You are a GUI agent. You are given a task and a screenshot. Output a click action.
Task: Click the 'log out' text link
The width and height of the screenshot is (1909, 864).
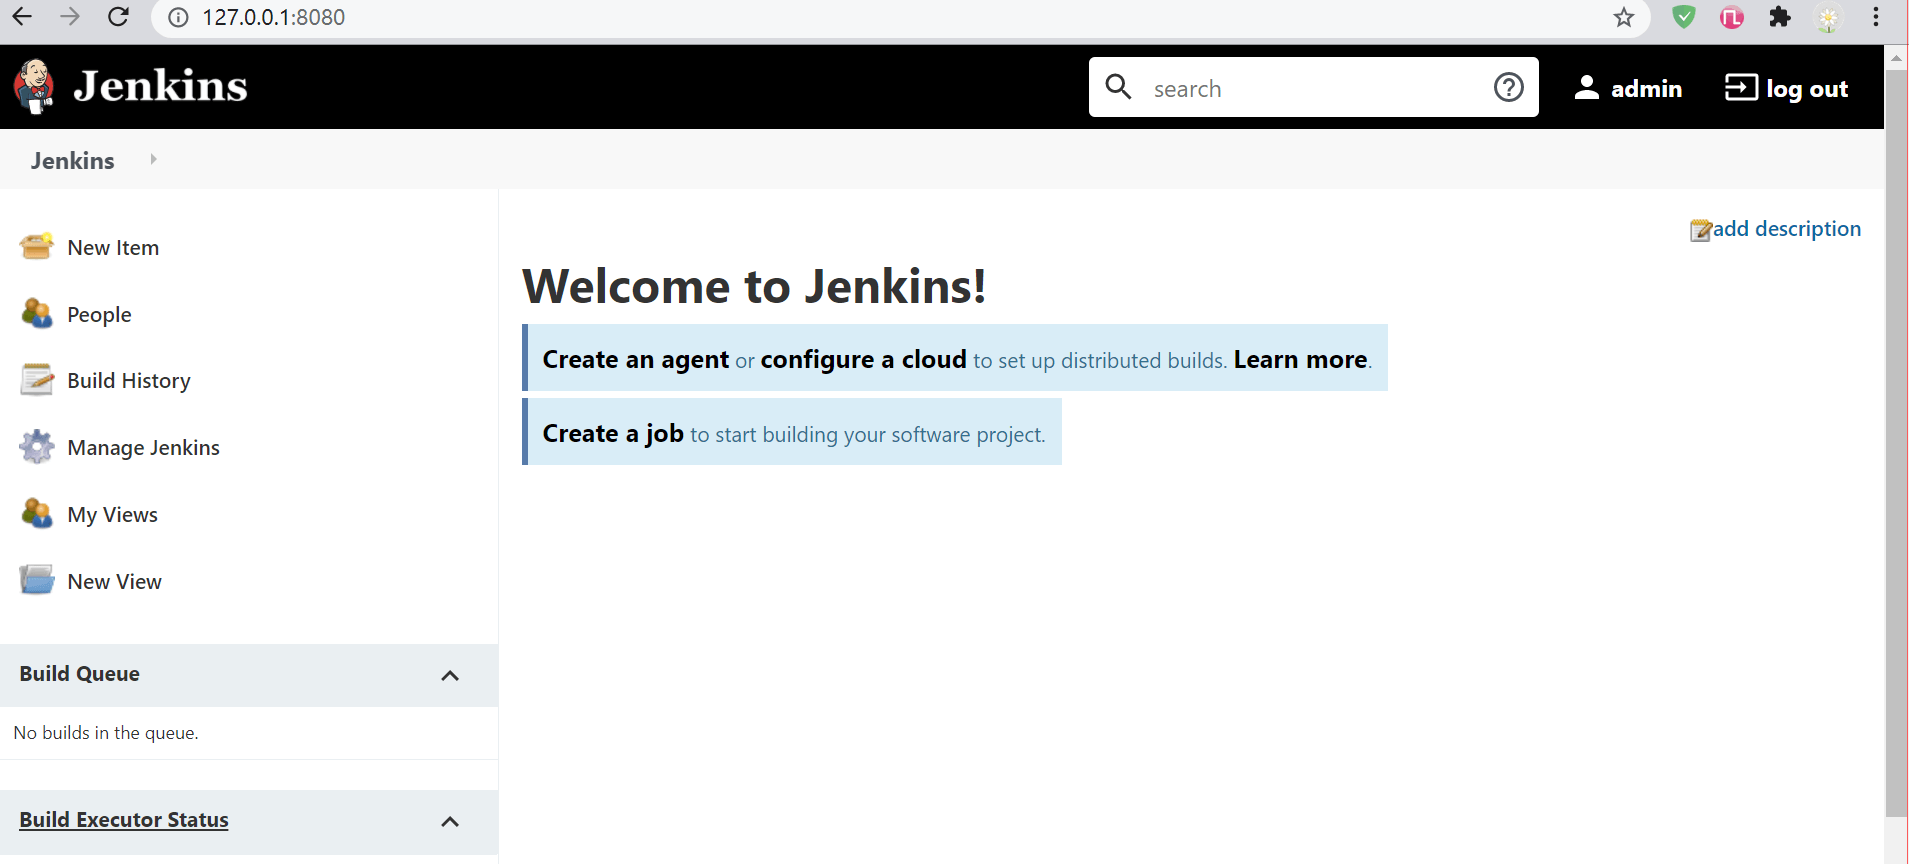[x=1807, y=89]
